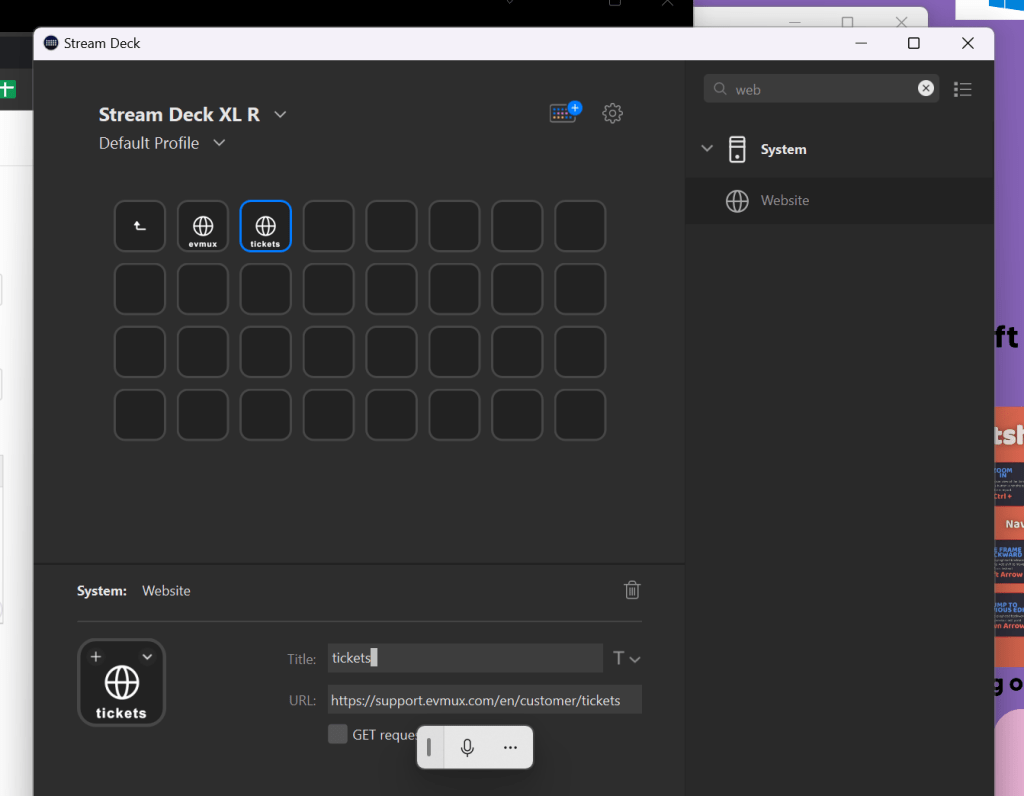Click the green plus icon in background window
The image size is (1024, 796).
click(x=7, y=89)
